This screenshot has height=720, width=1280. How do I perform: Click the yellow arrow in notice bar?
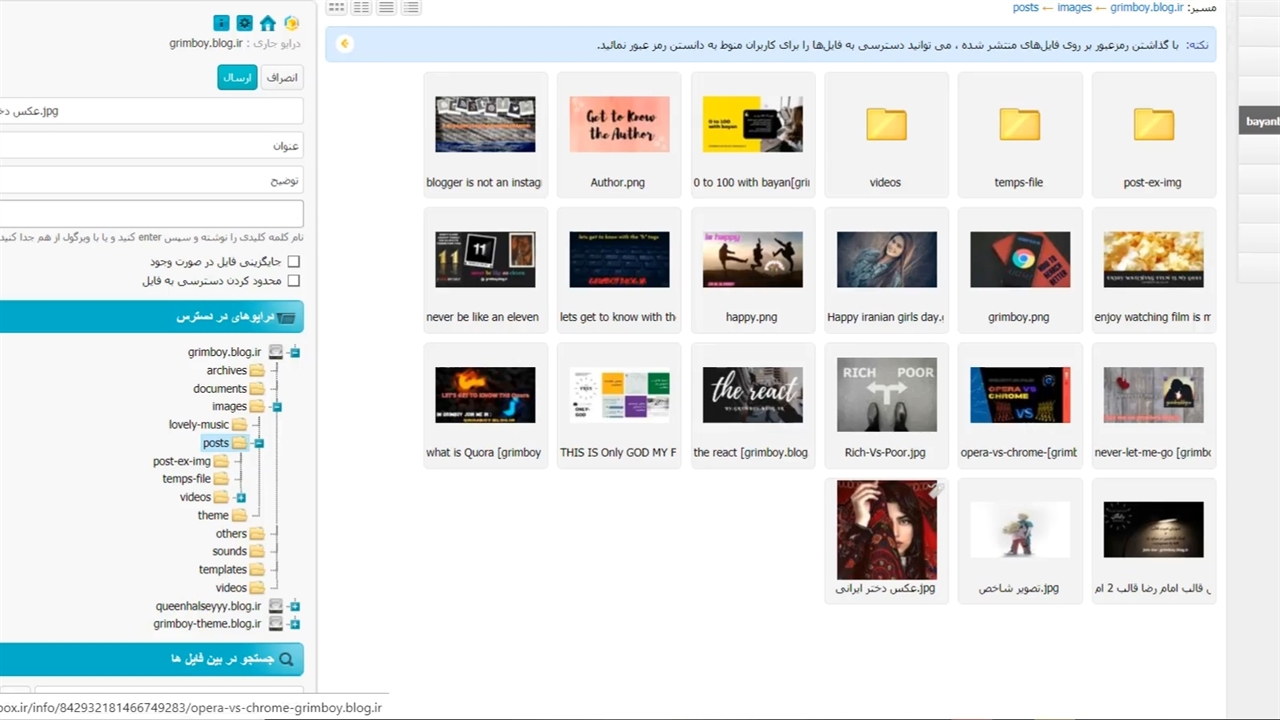pyautogui.click(x=345, y=43)
